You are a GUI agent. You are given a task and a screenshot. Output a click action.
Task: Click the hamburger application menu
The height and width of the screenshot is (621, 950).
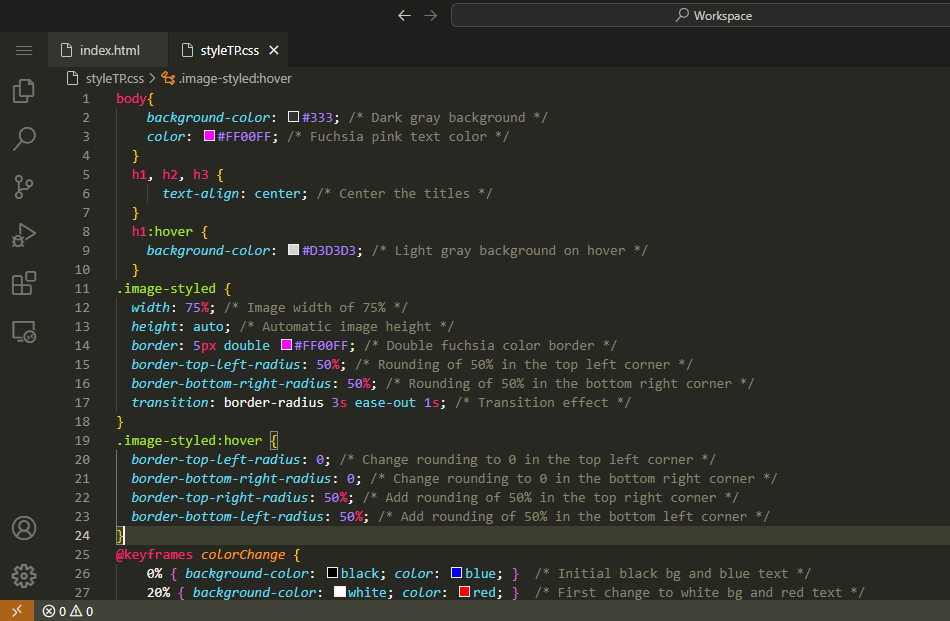[x=24, y=50]
